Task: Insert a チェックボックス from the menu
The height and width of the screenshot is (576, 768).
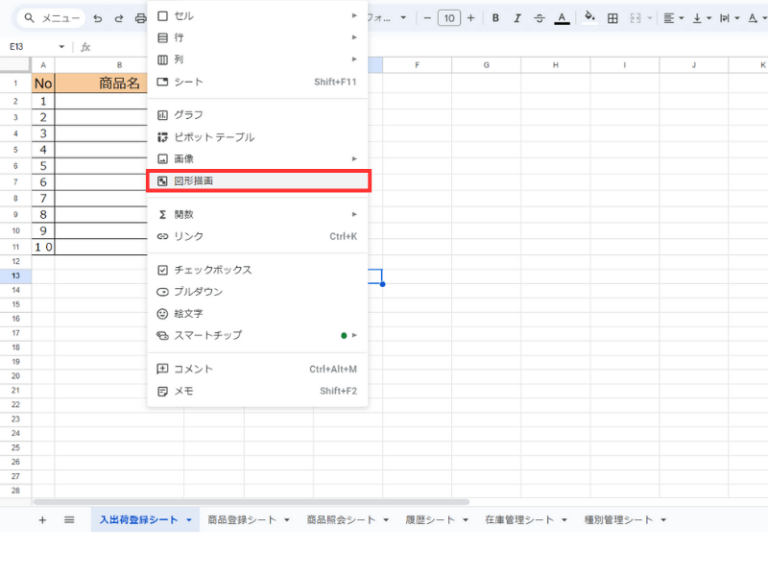Action: (x=212, y=270)
